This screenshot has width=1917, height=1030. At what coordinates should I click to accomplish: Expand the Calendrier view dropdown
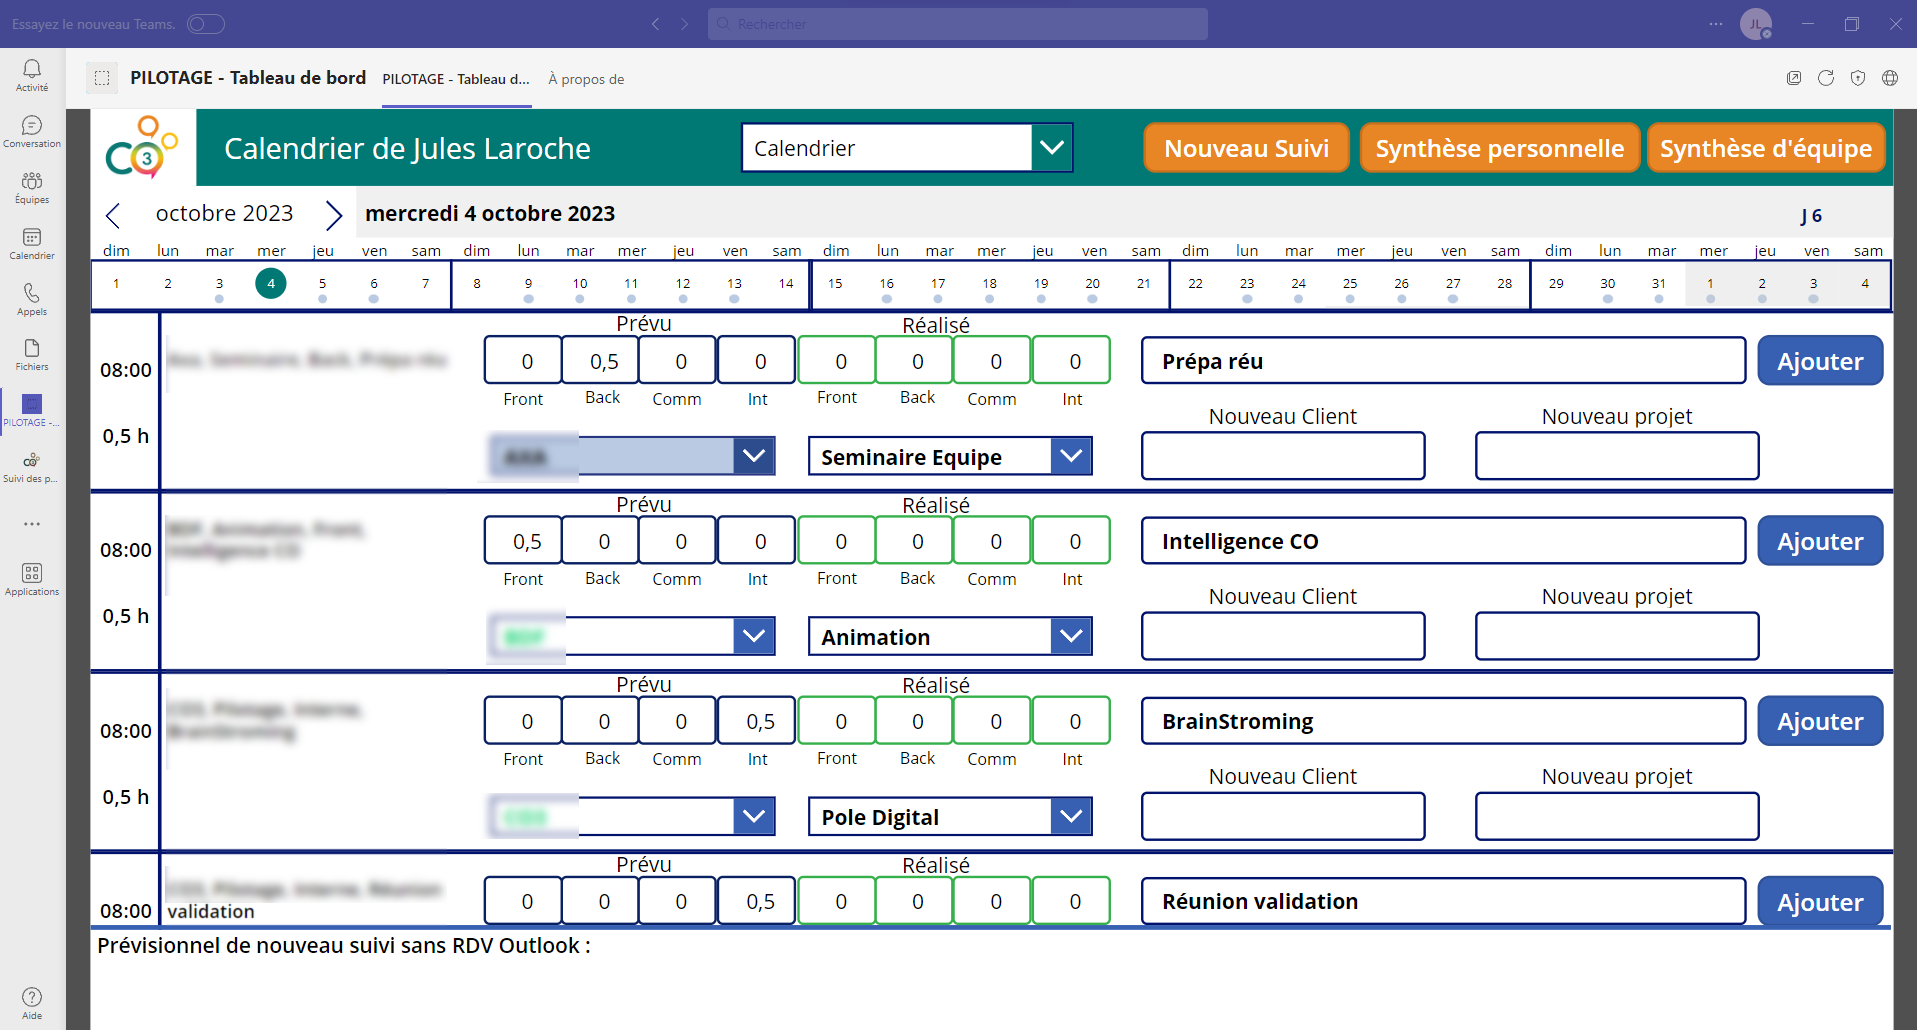coord(1051,148)
